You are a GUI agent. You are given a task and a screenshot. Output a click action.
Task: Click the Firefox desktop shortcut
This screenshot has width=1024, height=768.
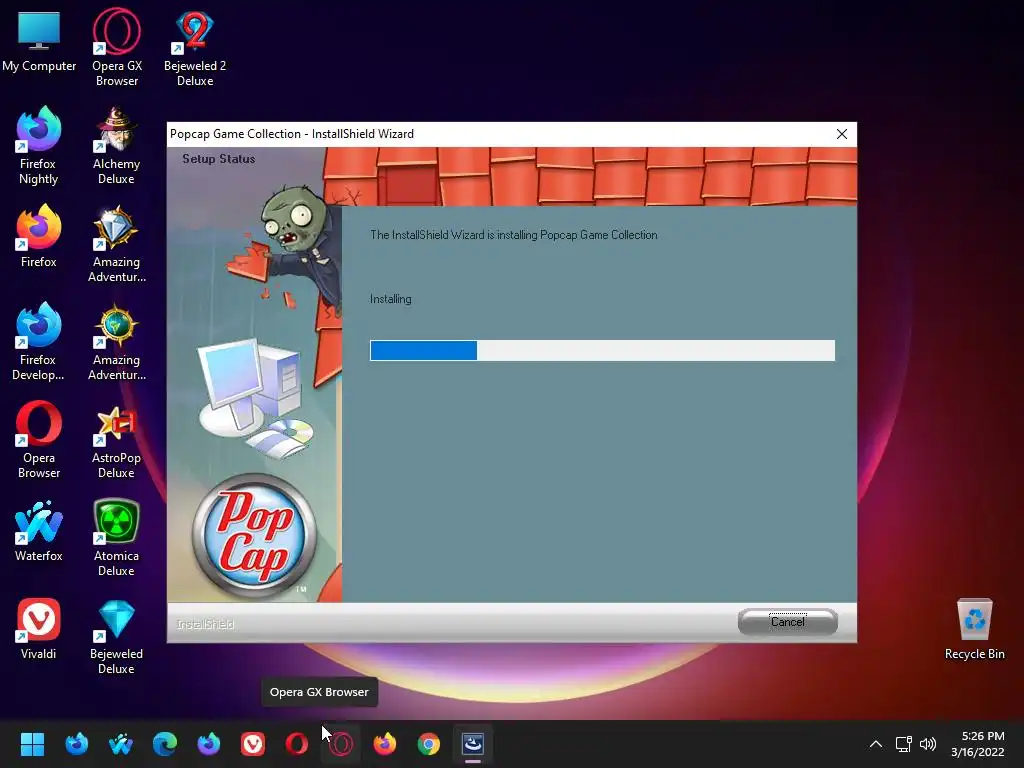(x=39, y=236)
